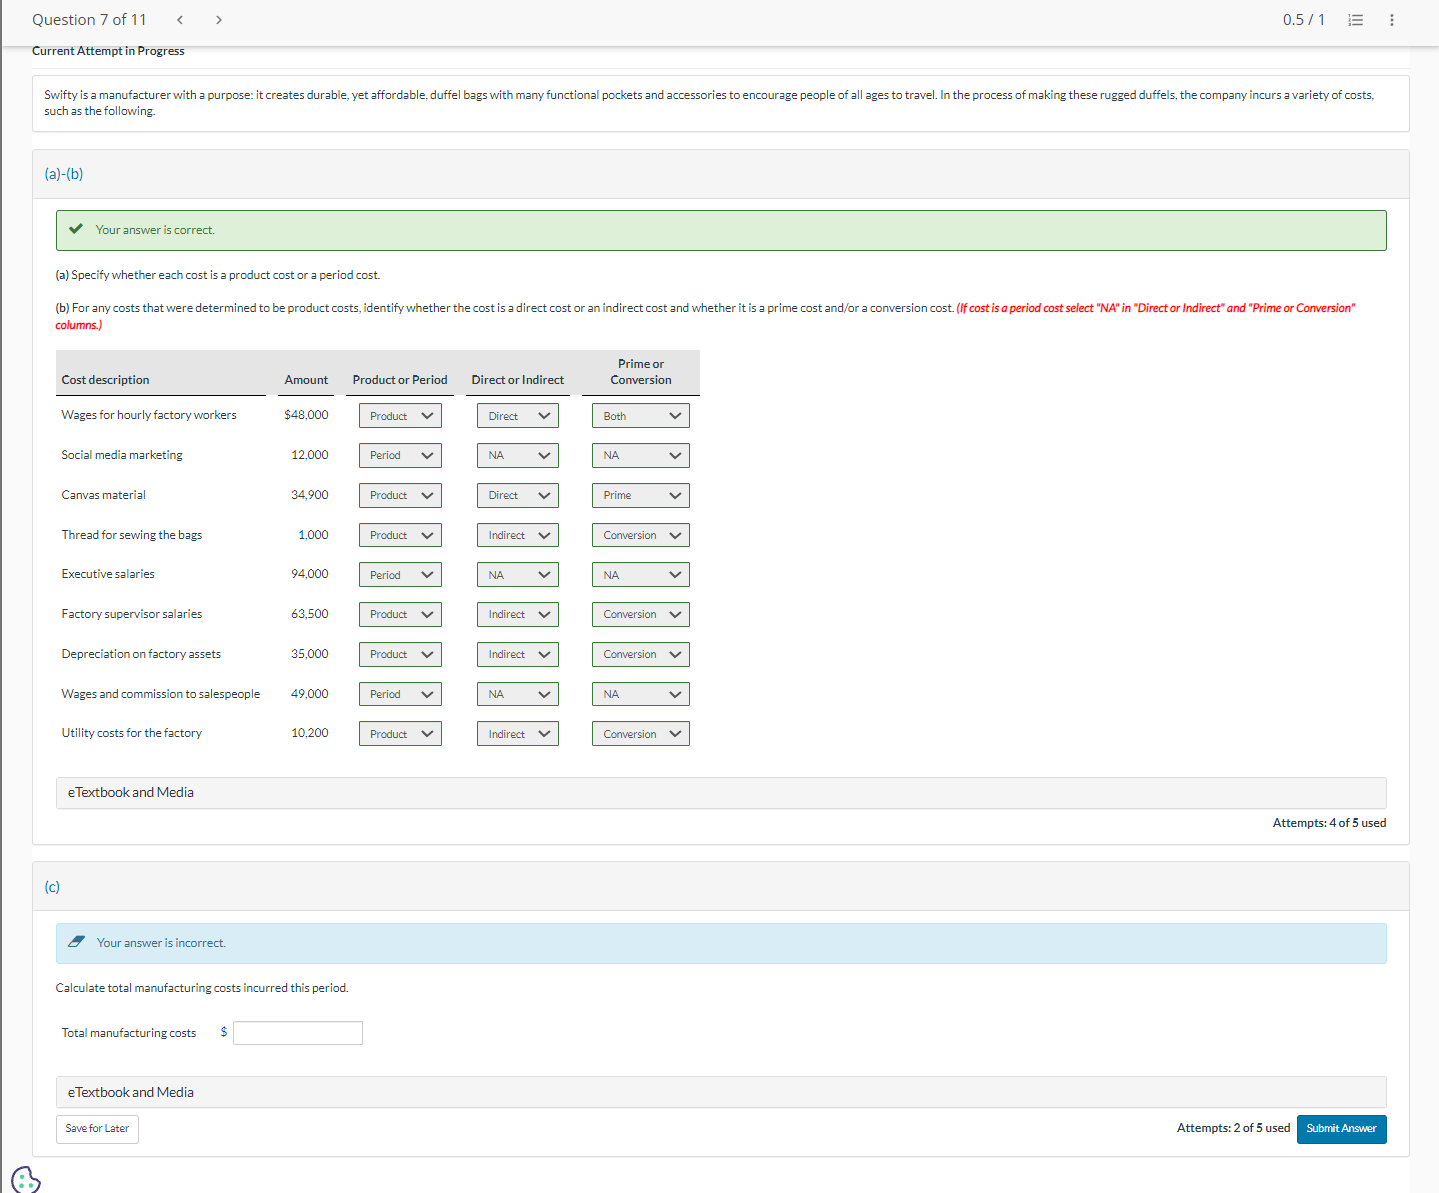Open Direct or Indirect dropdown for Social media marketing
1439x1193 pixels.
(518, 455)
